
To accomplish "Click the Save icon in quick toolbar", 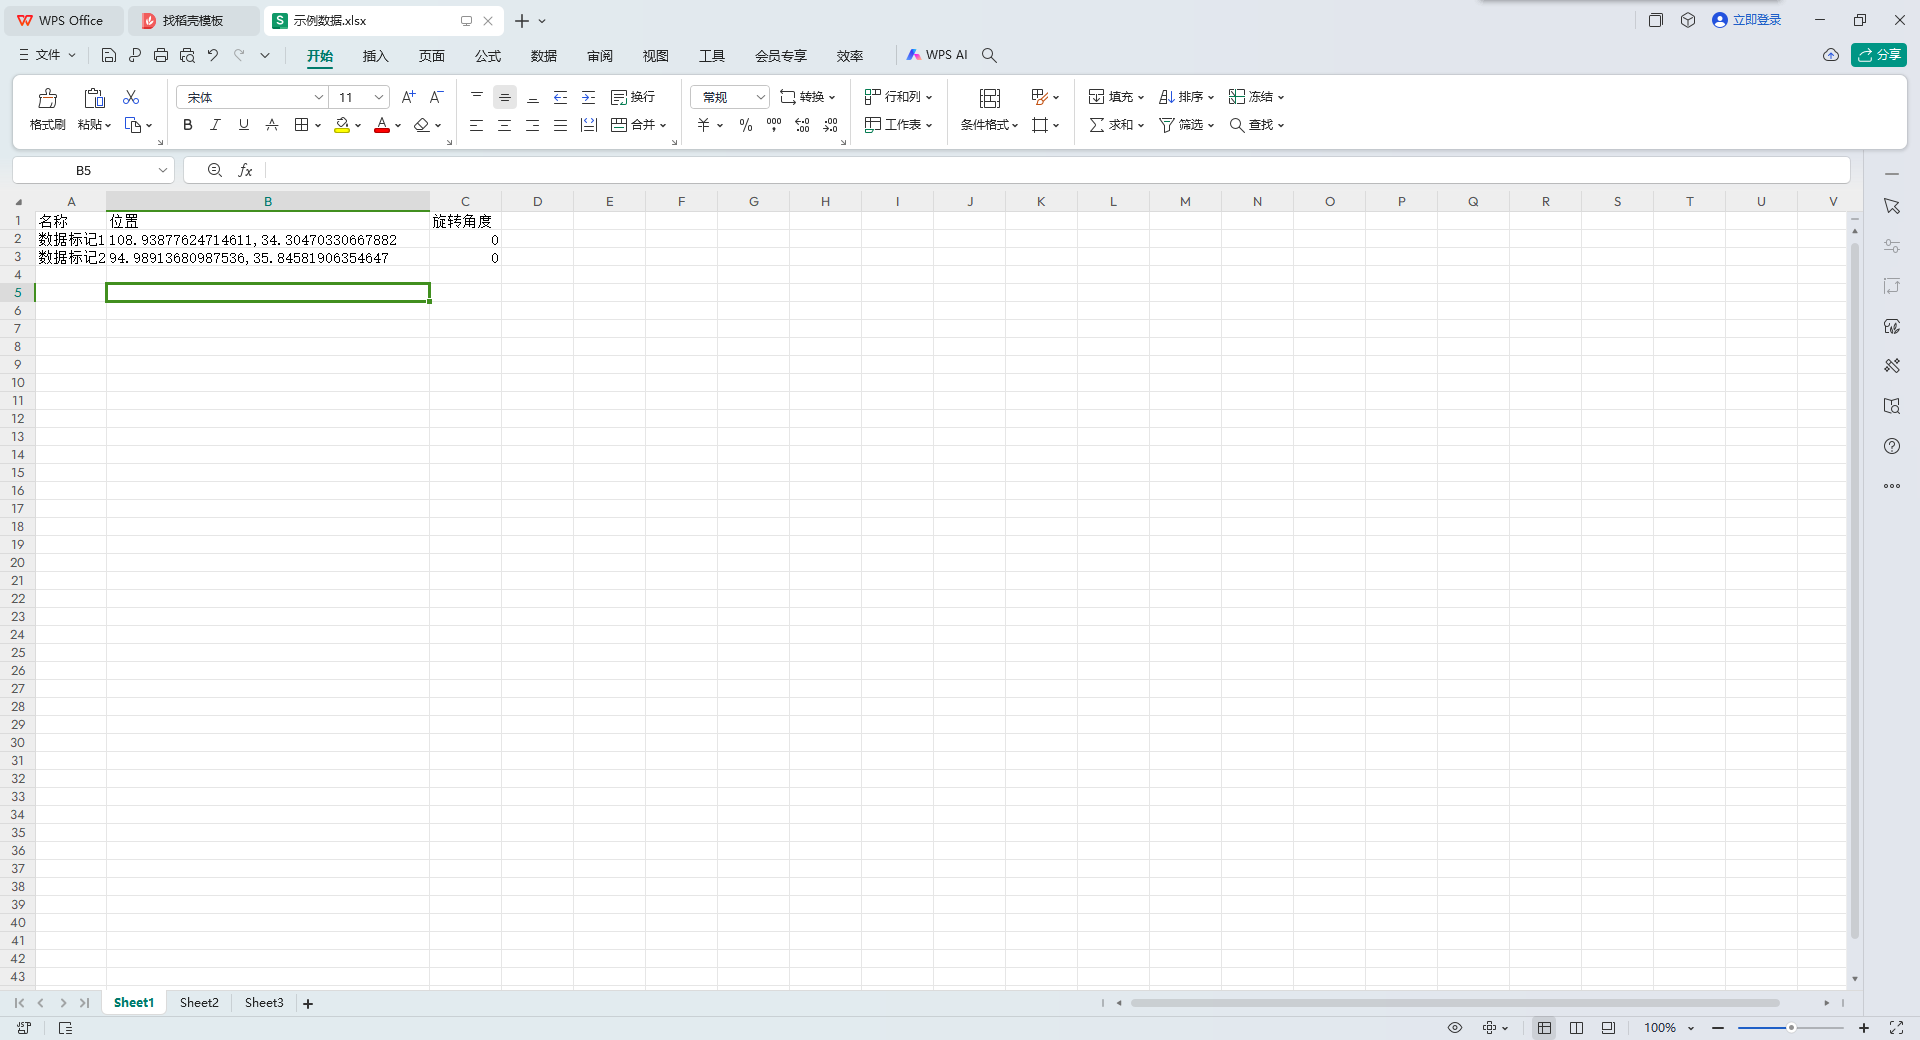I will point(109,55).
